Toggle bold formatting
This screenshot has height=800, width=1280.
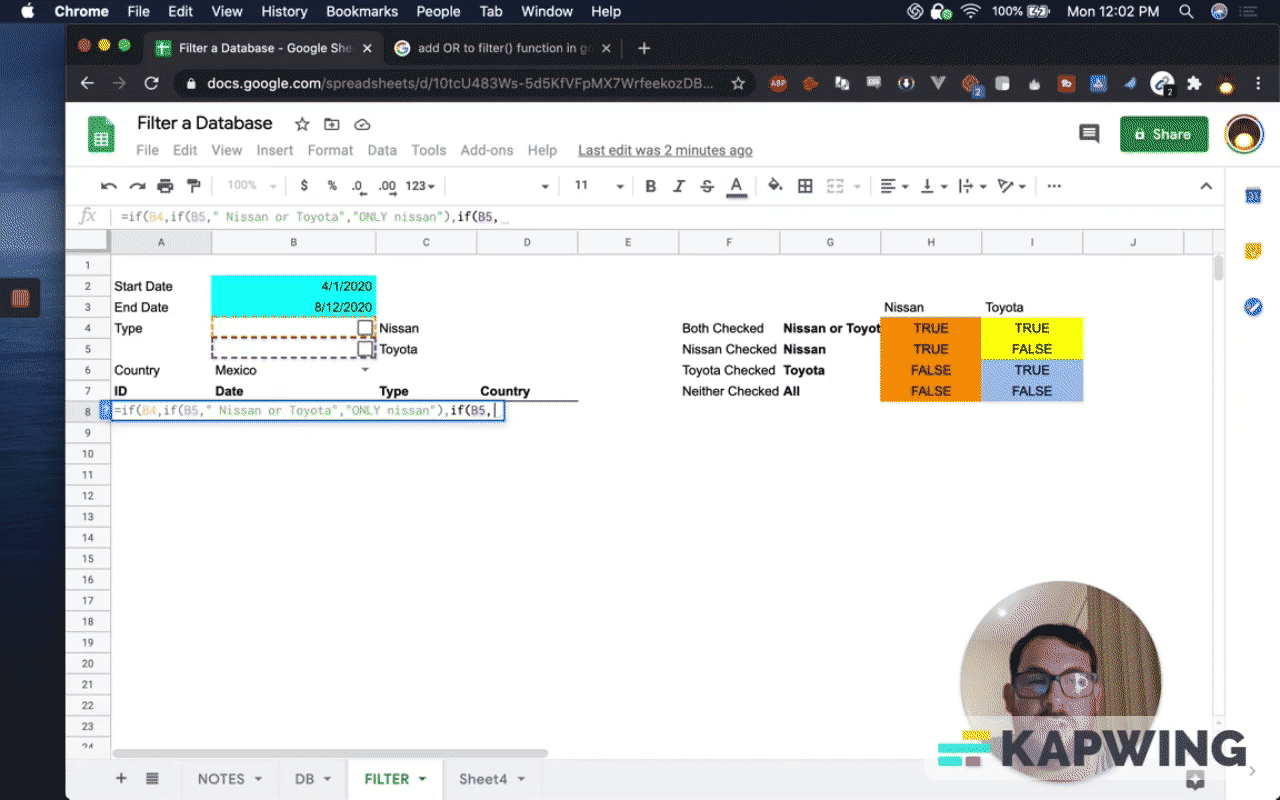[651, 186]
